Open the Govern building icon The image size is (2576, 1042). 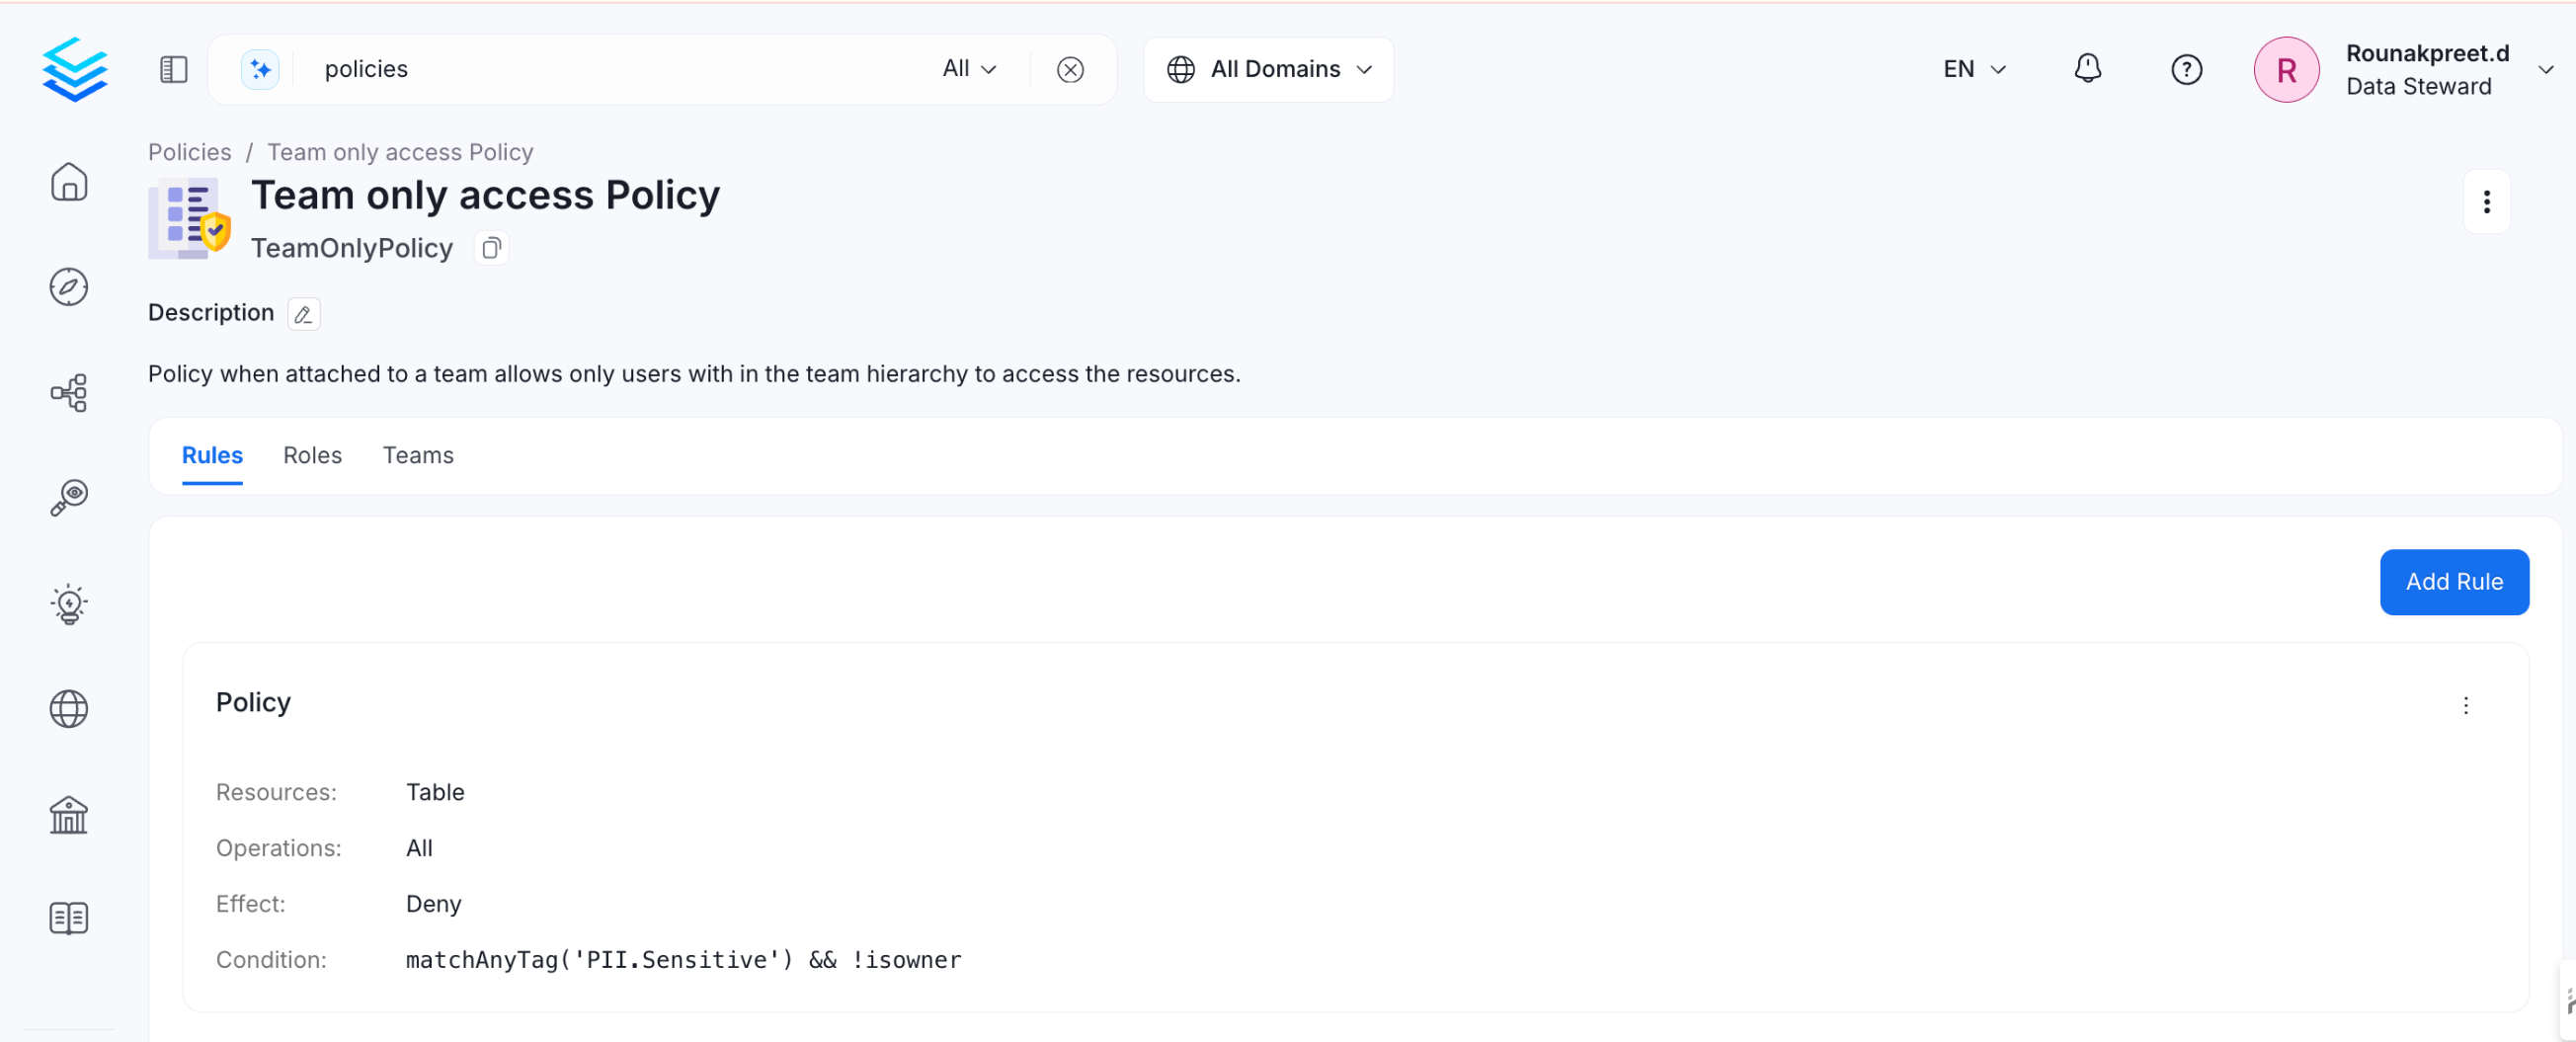pyautogui.click(x=69, y=814)
